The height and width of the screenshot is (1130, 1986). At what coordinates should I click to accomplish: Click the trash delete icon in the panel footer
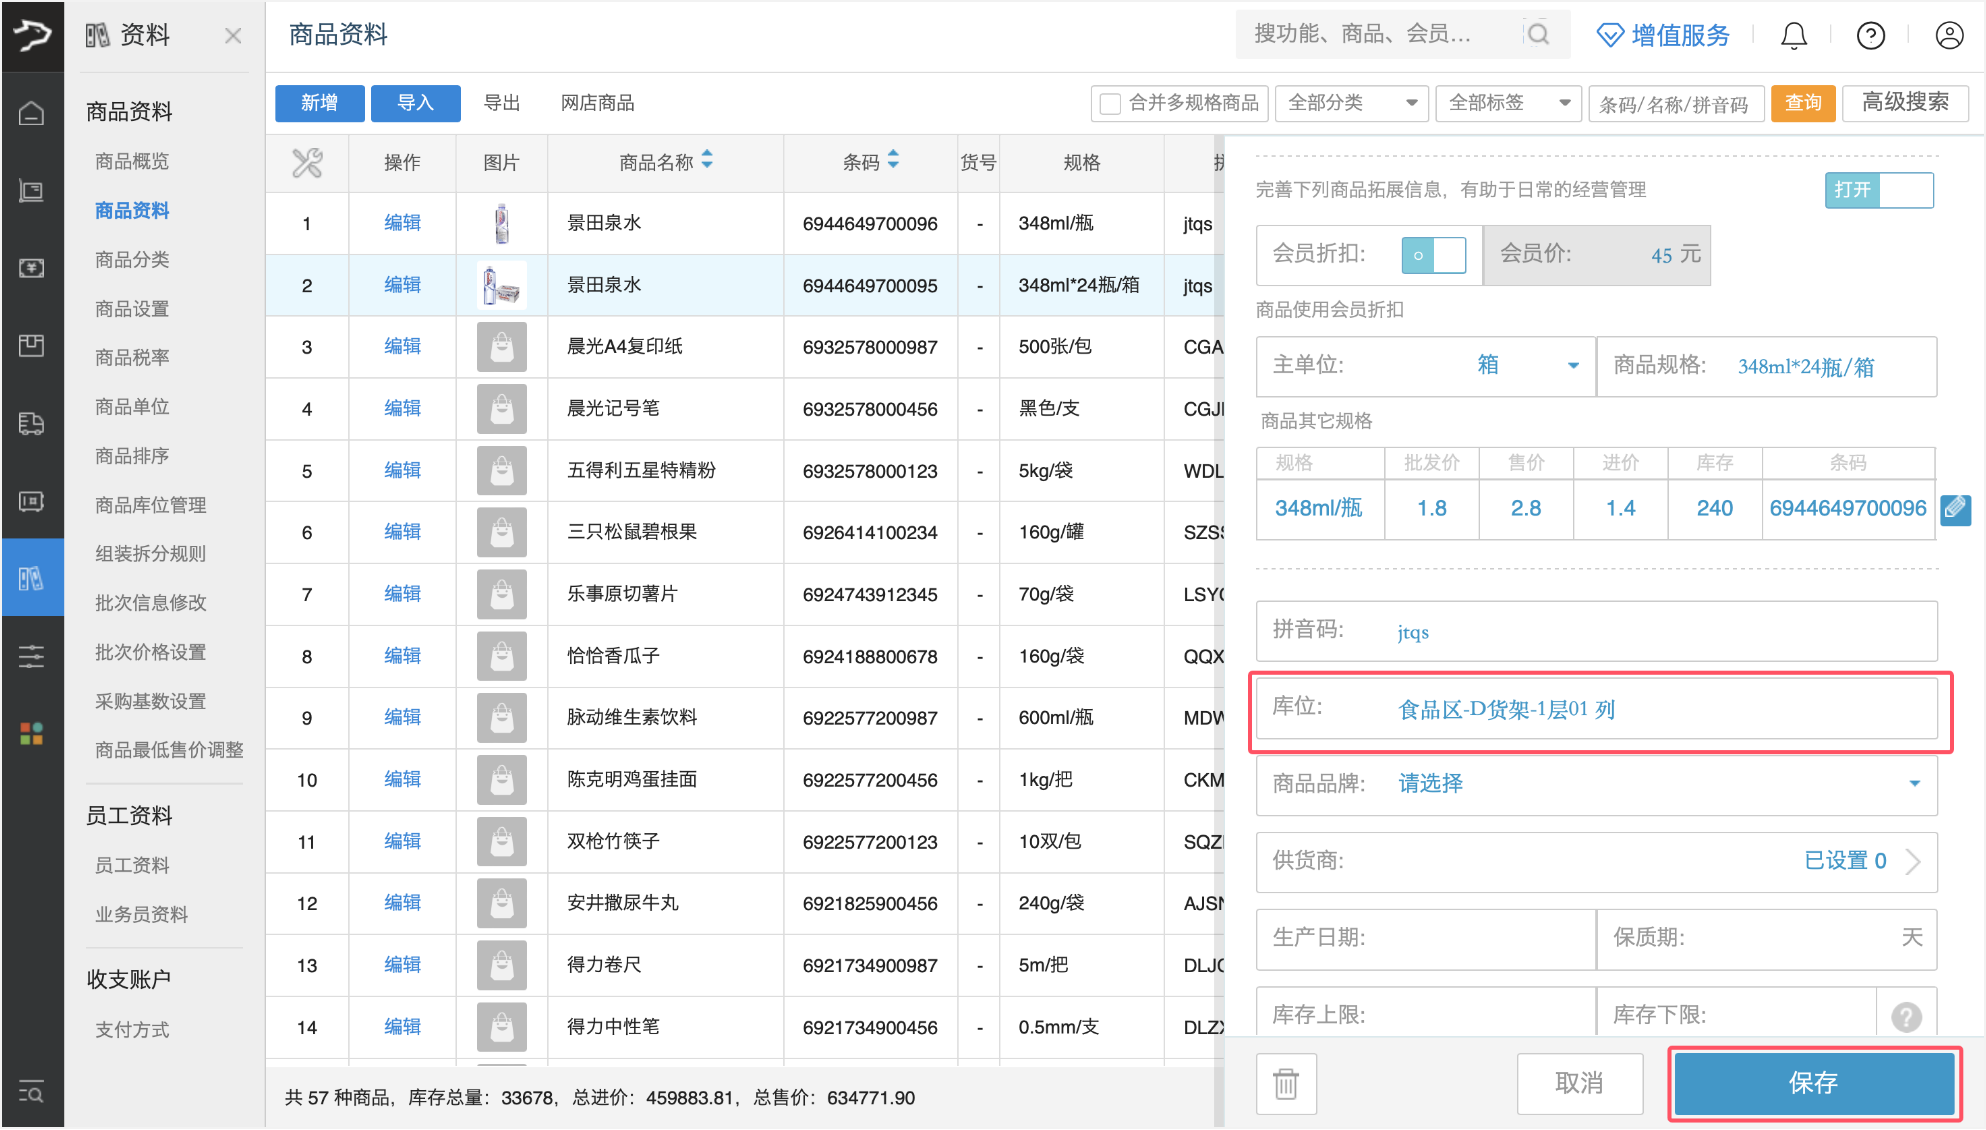(x=1286, y=1083)
